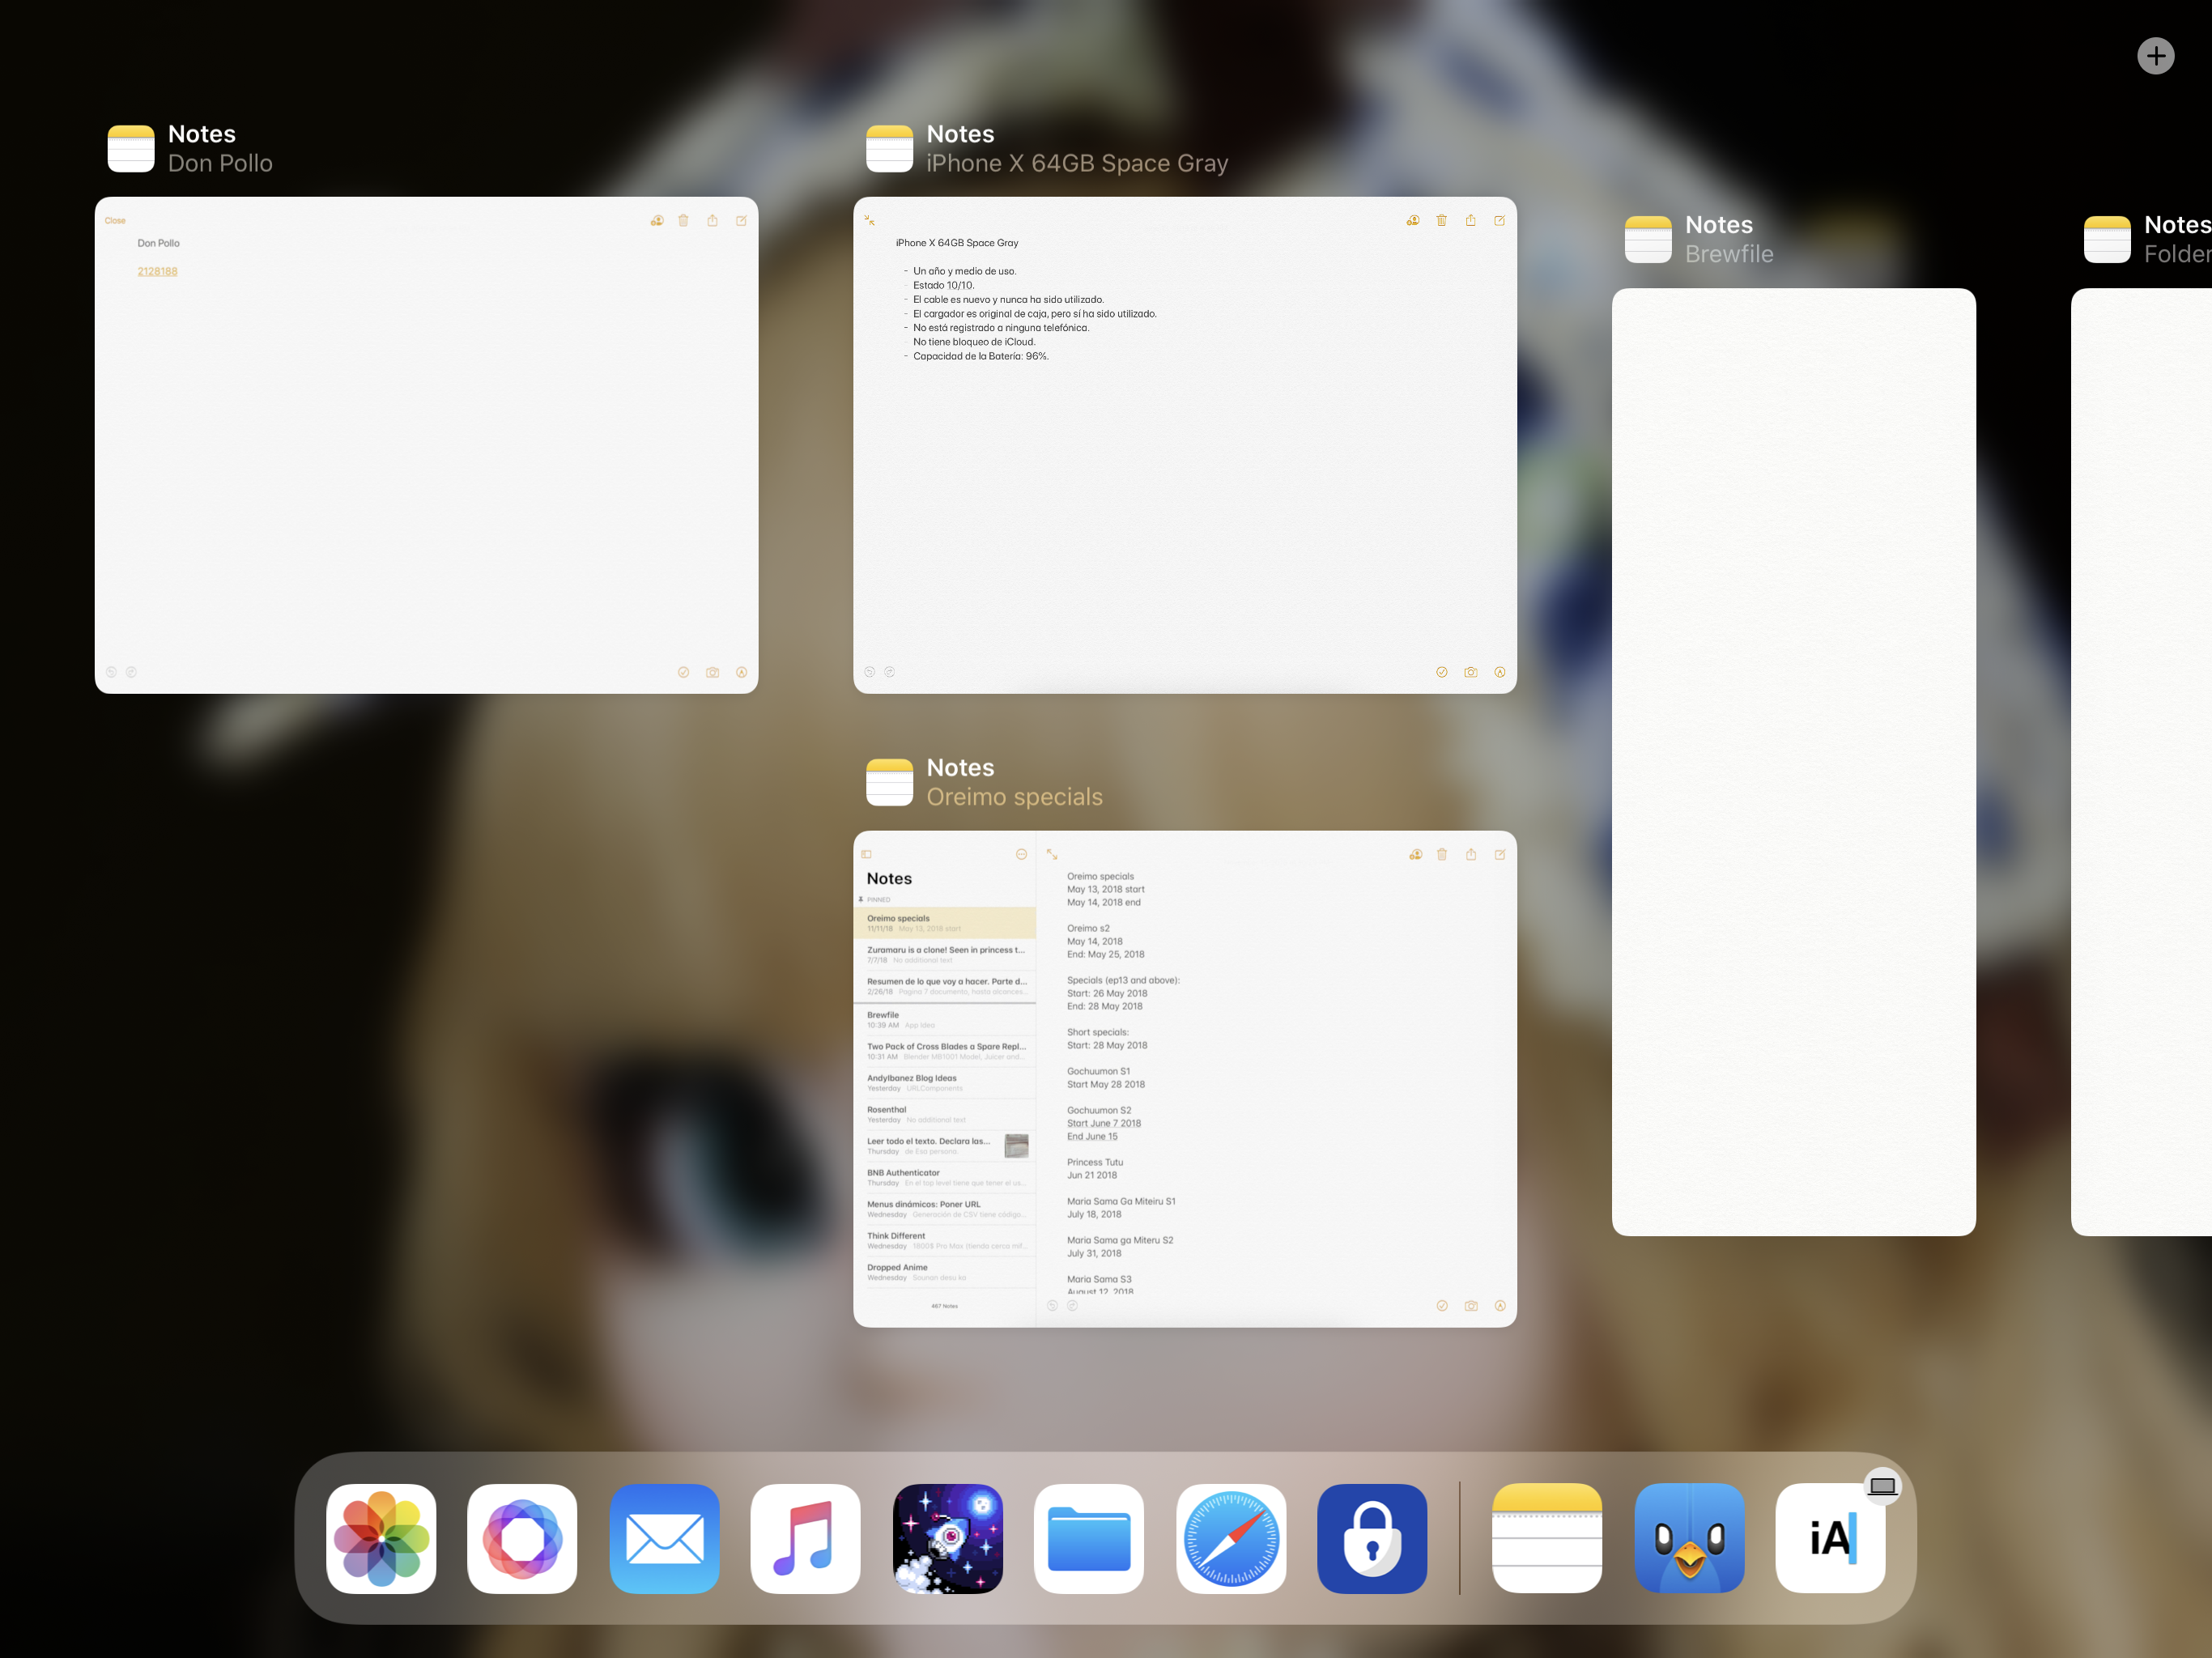Share the Don Pollo note

tap(712, 221)
